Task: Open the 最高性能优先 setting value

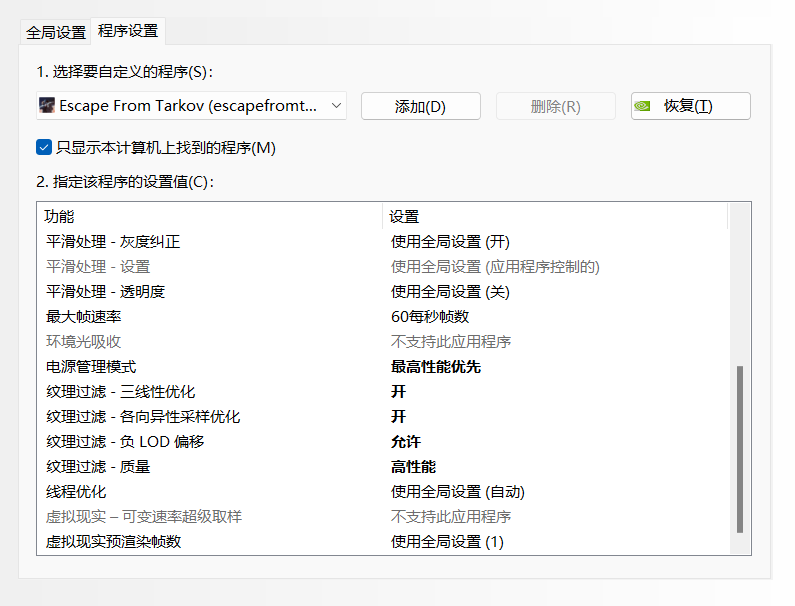Action: click(436, 367)
